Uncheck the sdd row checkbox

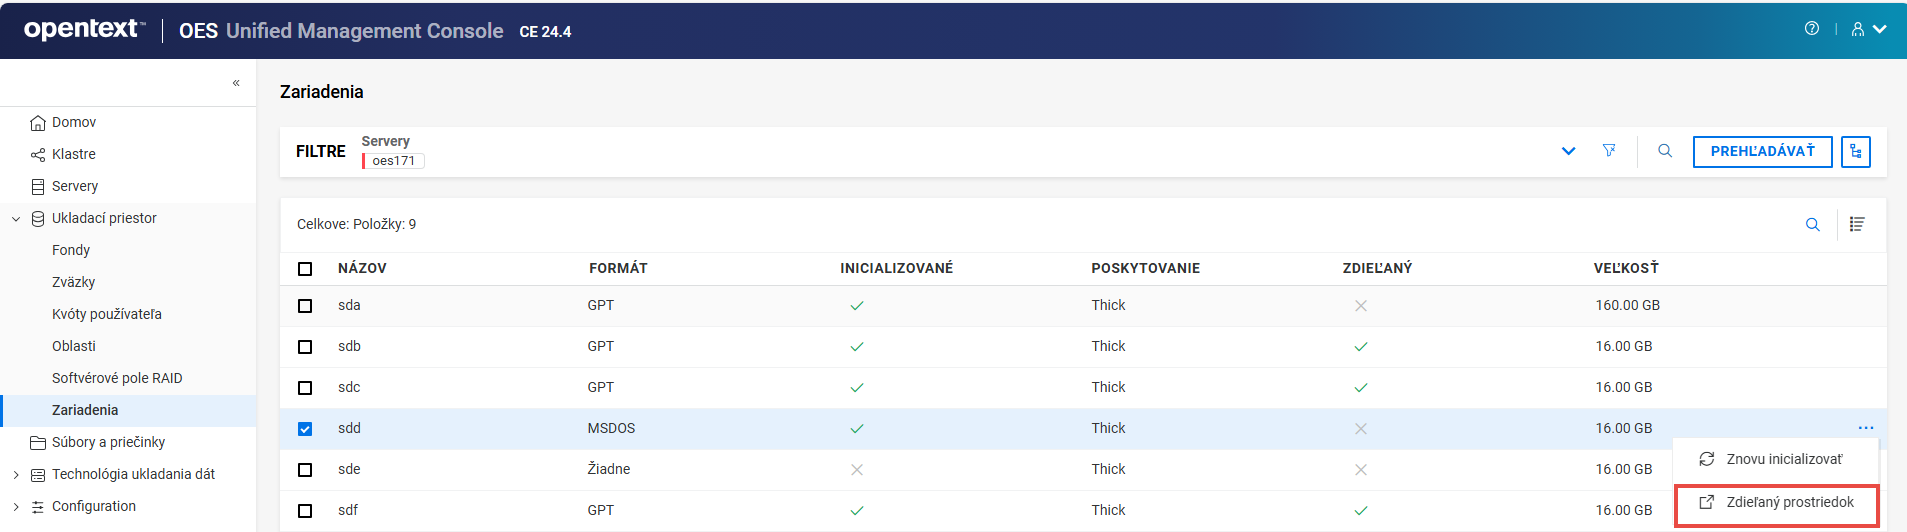pyautogui.click(x=305, y=429)
